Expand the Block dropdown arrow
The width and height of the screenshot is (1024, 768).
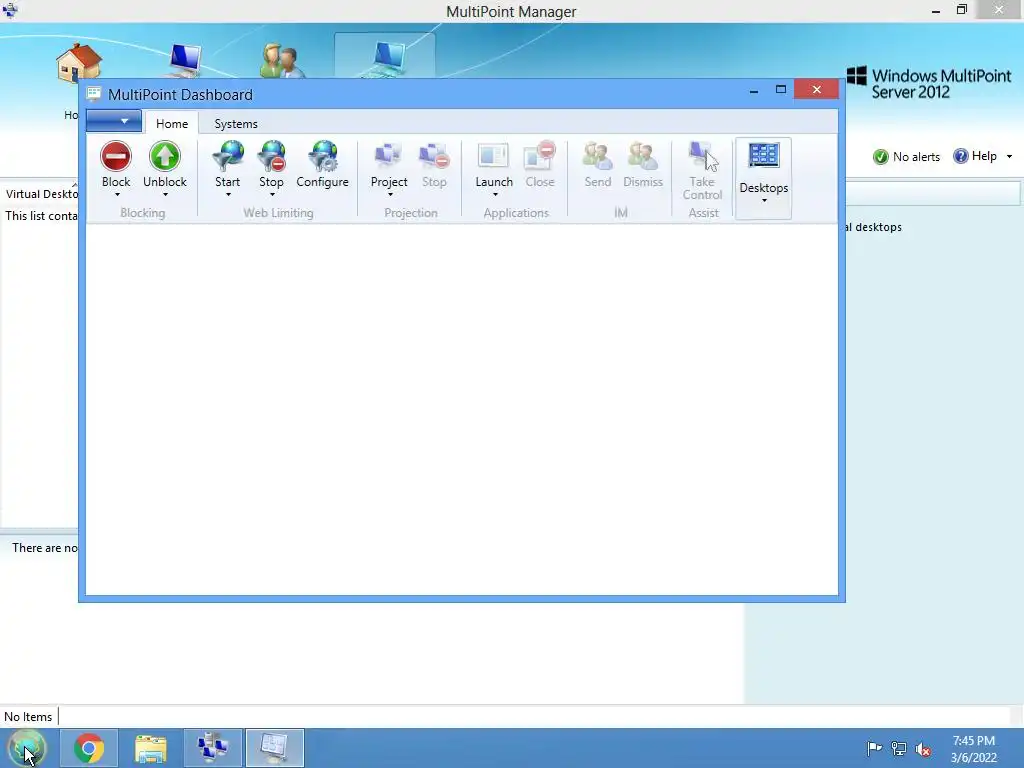[117, 195]
